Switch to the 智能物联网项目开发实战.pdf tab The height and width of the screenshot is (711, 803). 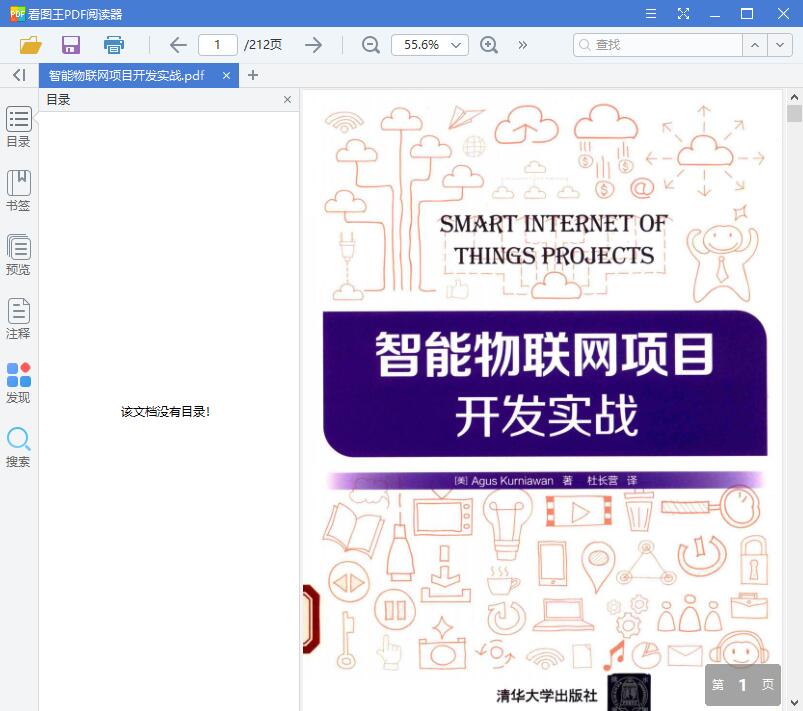pyautogui.click(x=126, y=76)
